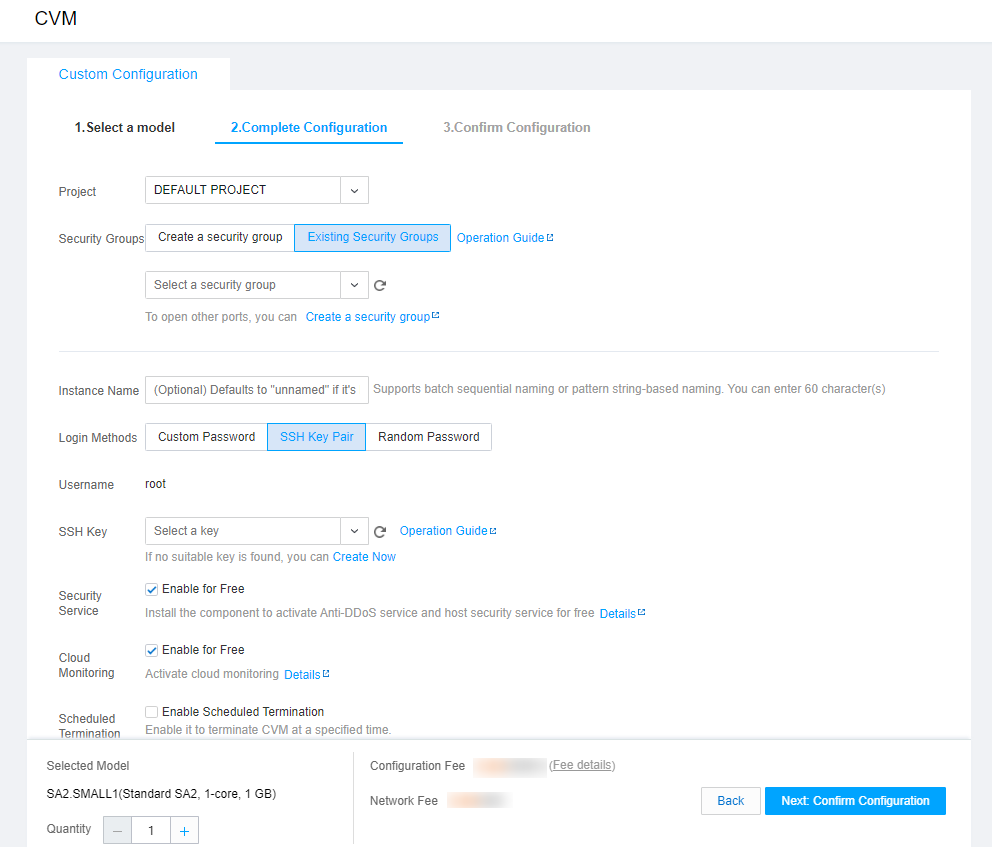Click Next: Confirm Configuration
The height and width of the screenshot is (847, 992).
pyautogui.click(x=855, y=801)
